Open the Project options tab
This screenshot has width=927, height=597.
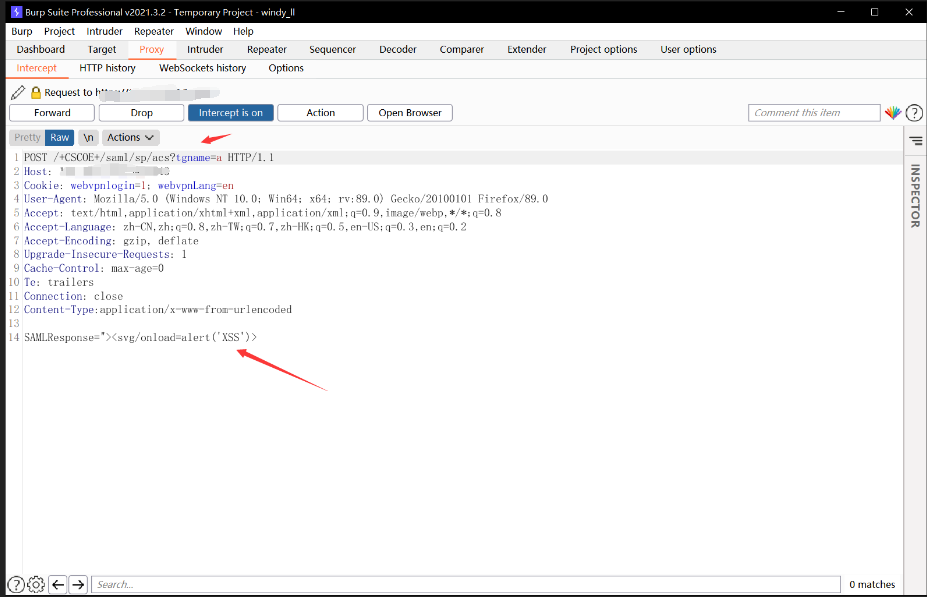tap(604, 50)
